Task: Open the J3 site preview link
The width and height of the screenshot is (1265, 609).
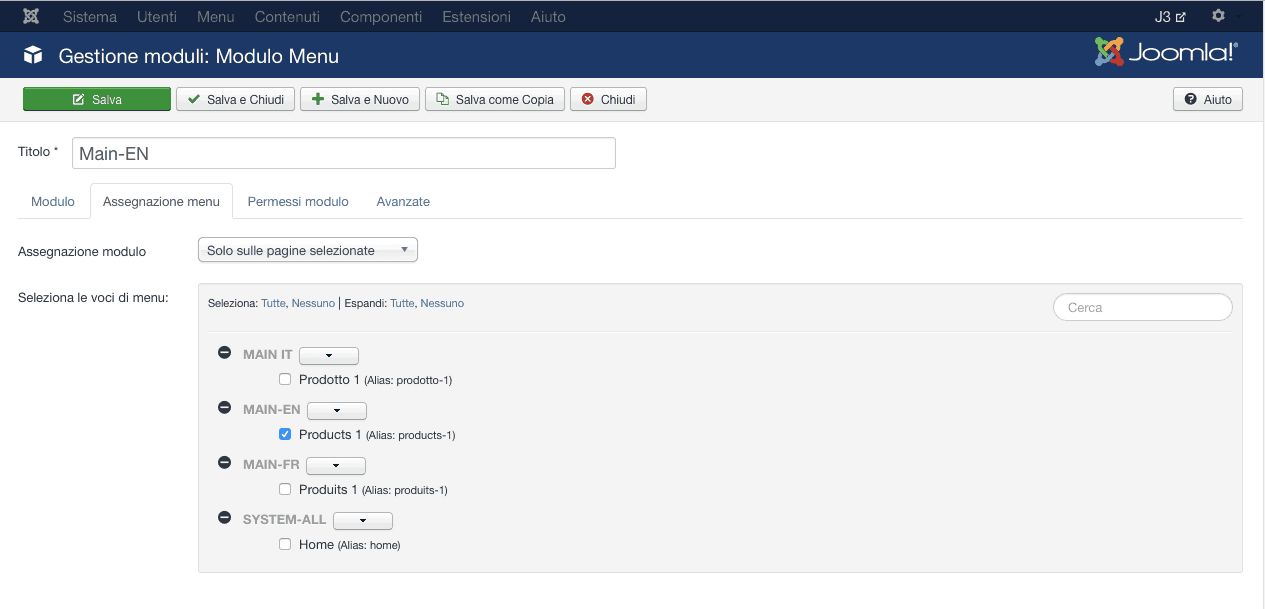Action: click(1169, 17)
